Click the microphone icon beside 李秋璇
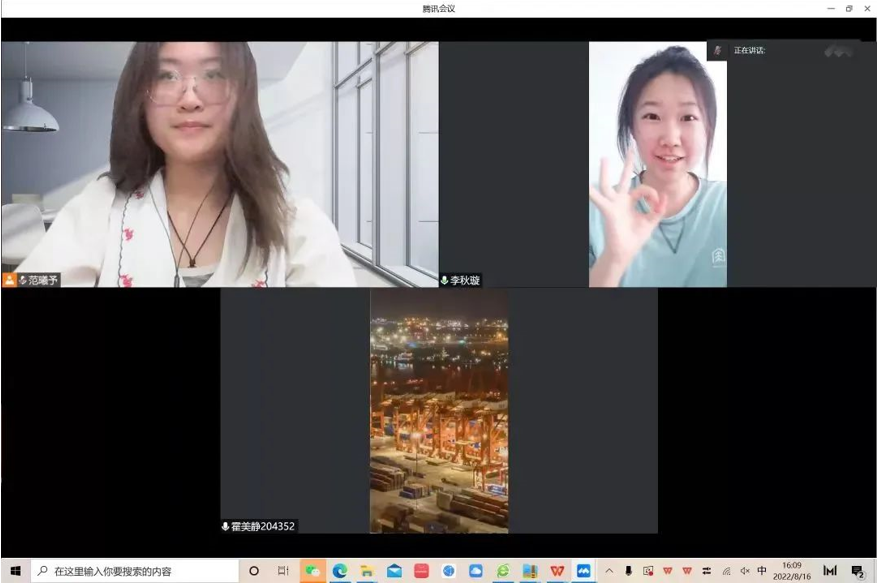The image size is (879, 586). pos(445,281)
